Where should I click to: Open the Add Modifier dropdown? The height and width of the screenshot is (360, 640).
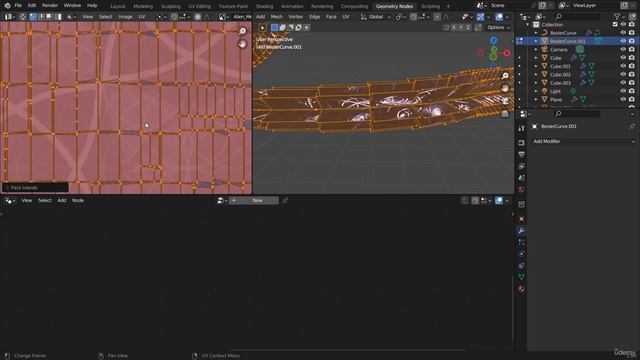tap(584, 141)
